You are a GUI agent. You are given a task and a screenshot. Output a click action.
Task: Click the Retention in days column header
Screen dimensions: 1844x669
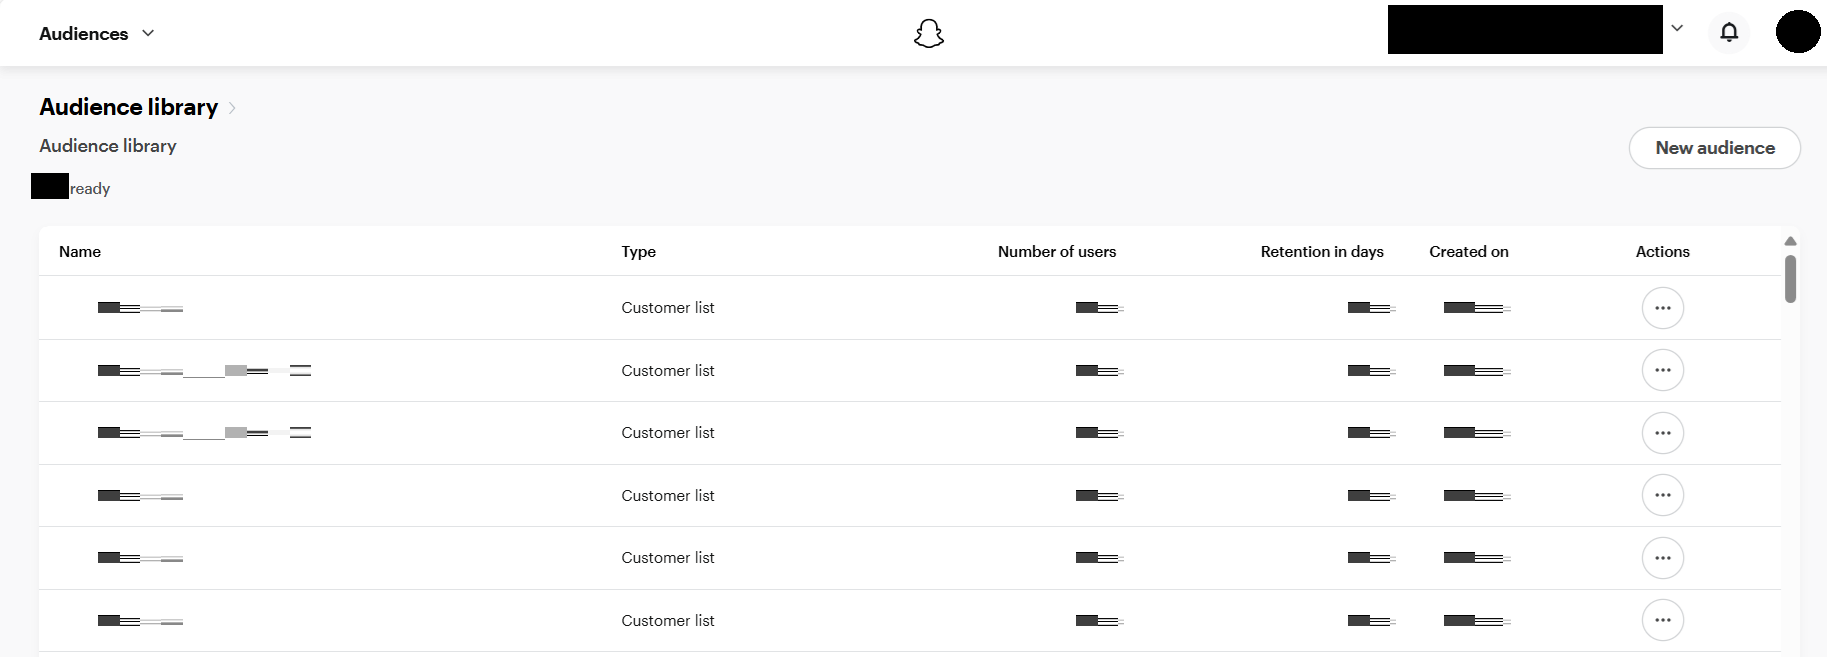[1321, 252]
